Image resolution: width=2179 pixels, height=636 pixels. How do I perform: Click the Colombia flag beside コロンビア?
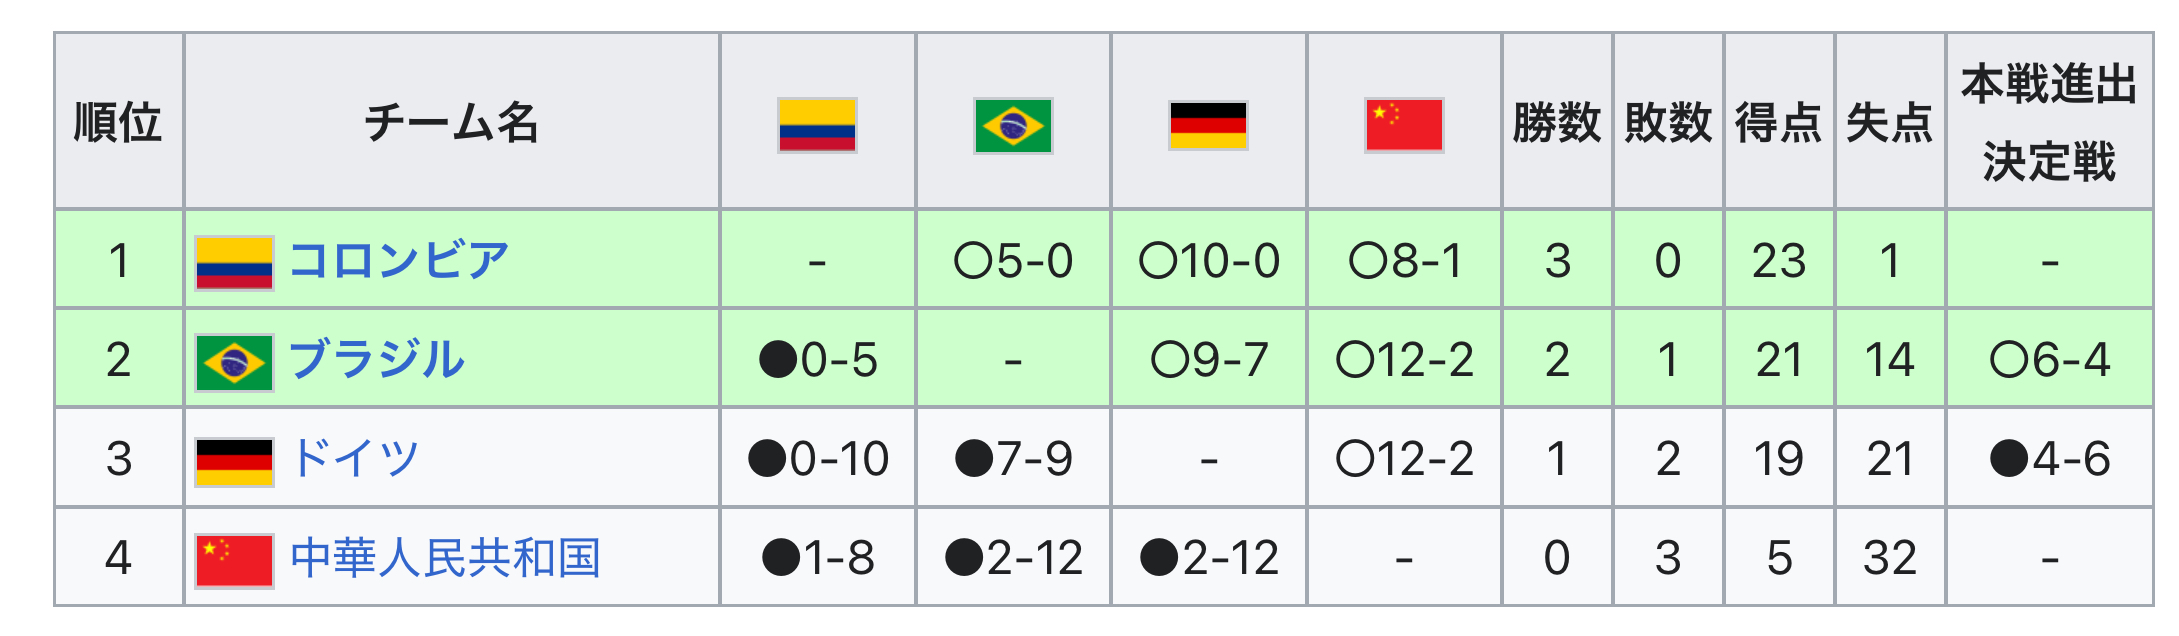click(234, 262)
